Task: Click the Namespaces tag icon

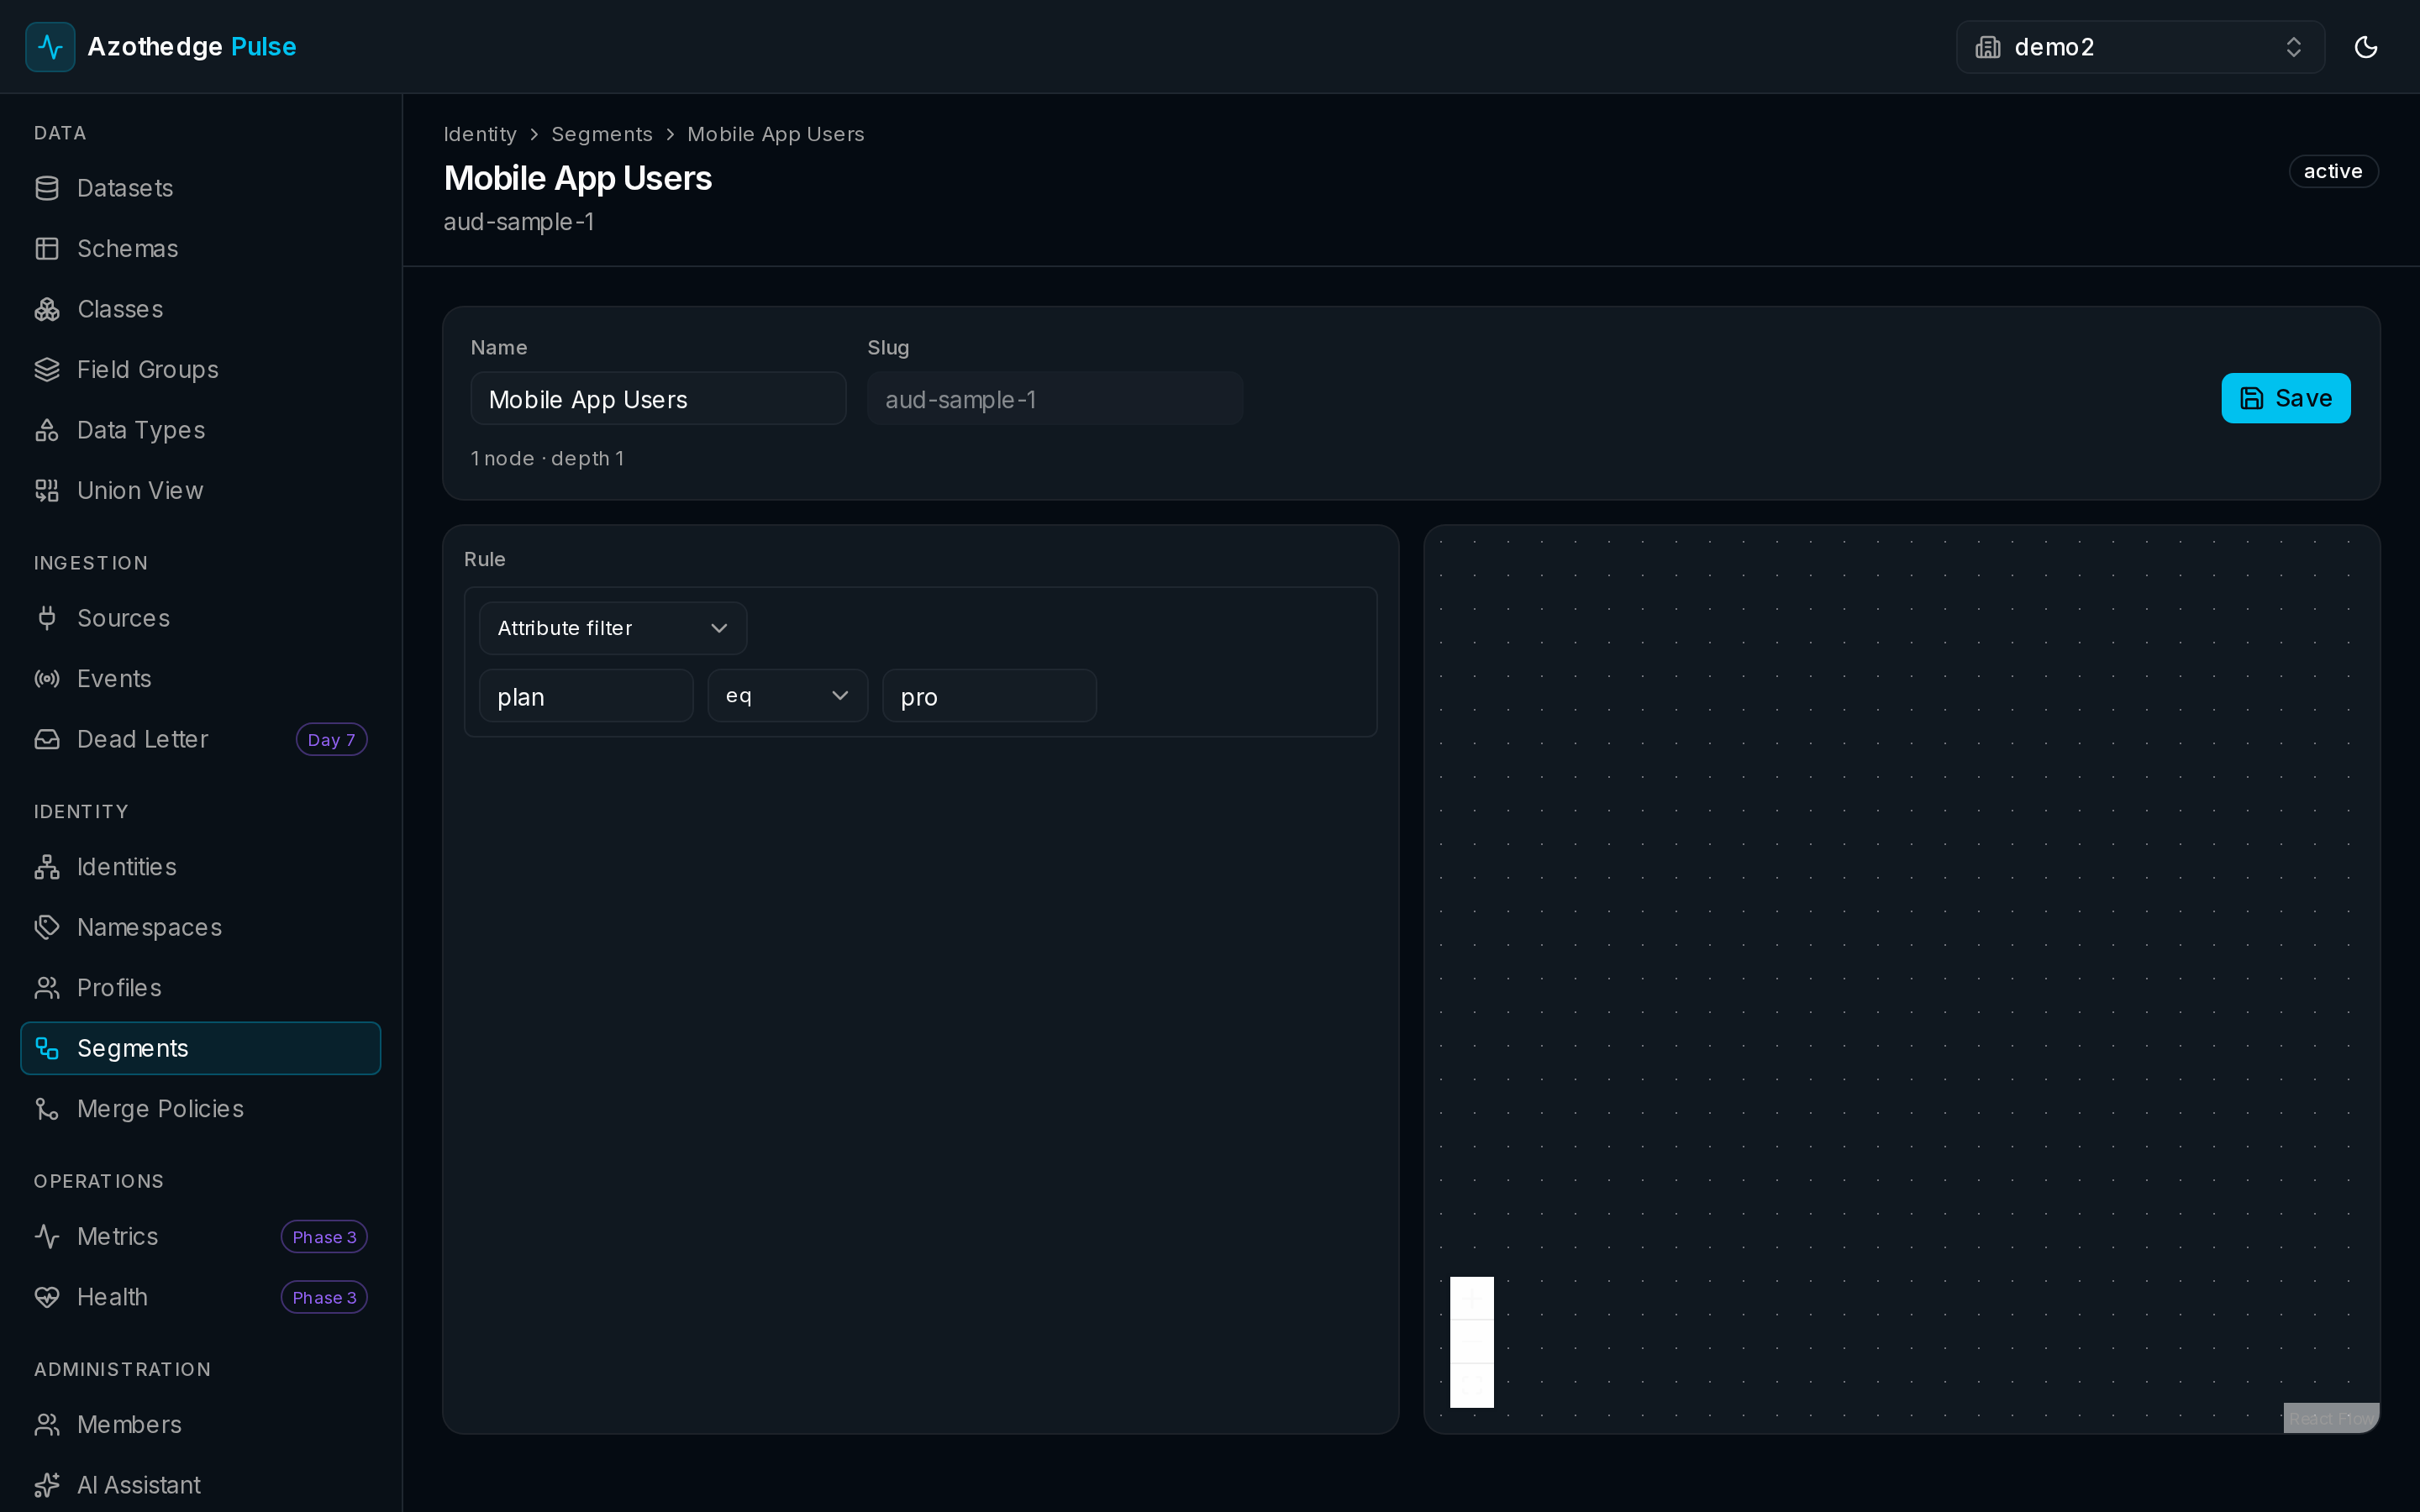Action: point(47,927)
